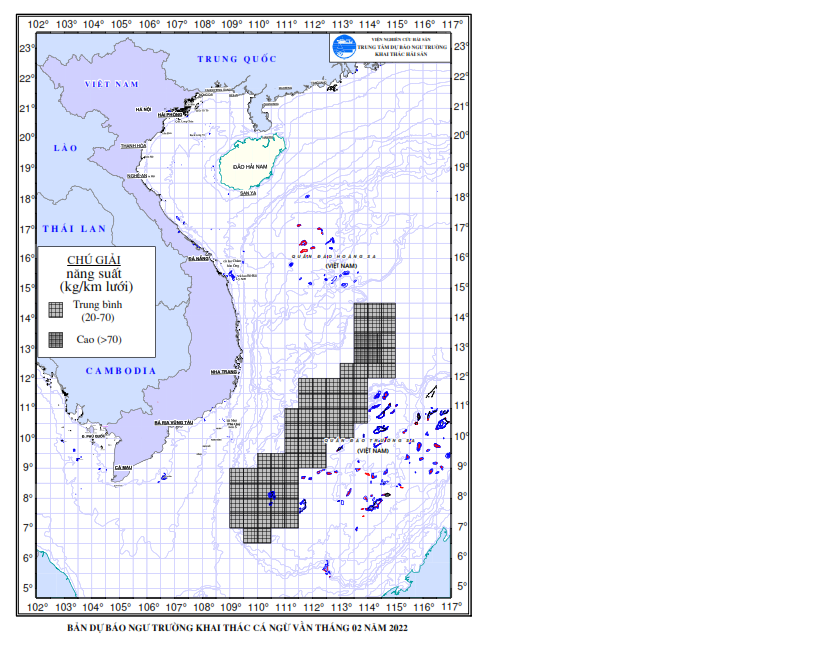Click the Thanh Hóa label
This screenshot has width=819, height=655.
(133, 146)
